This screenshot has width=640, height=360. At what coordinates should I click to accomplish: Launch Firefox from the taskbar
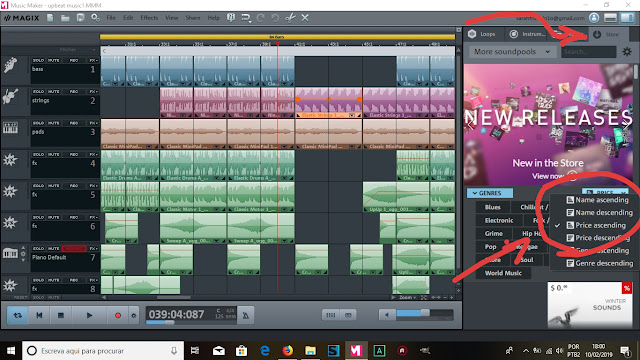coord(287,351)
